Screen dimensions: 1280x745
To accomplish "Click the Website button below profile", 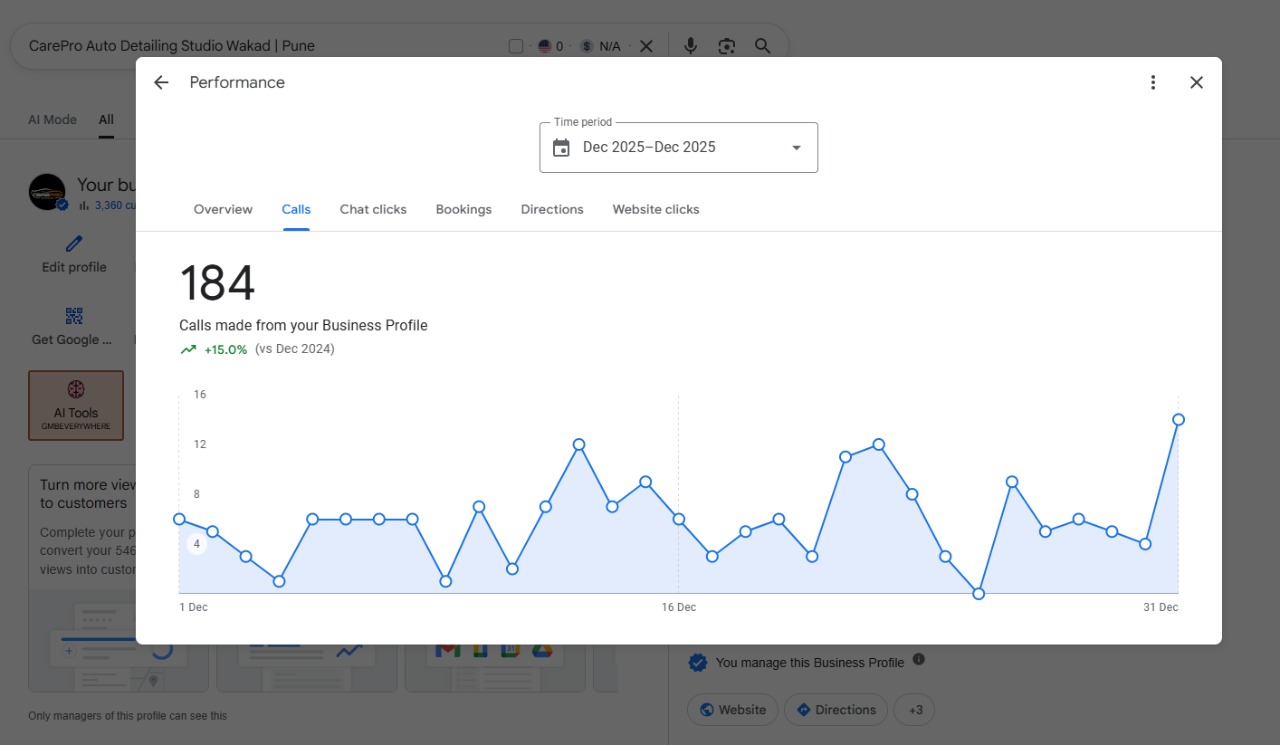I will pyautogui.click(x=733, y=710).
